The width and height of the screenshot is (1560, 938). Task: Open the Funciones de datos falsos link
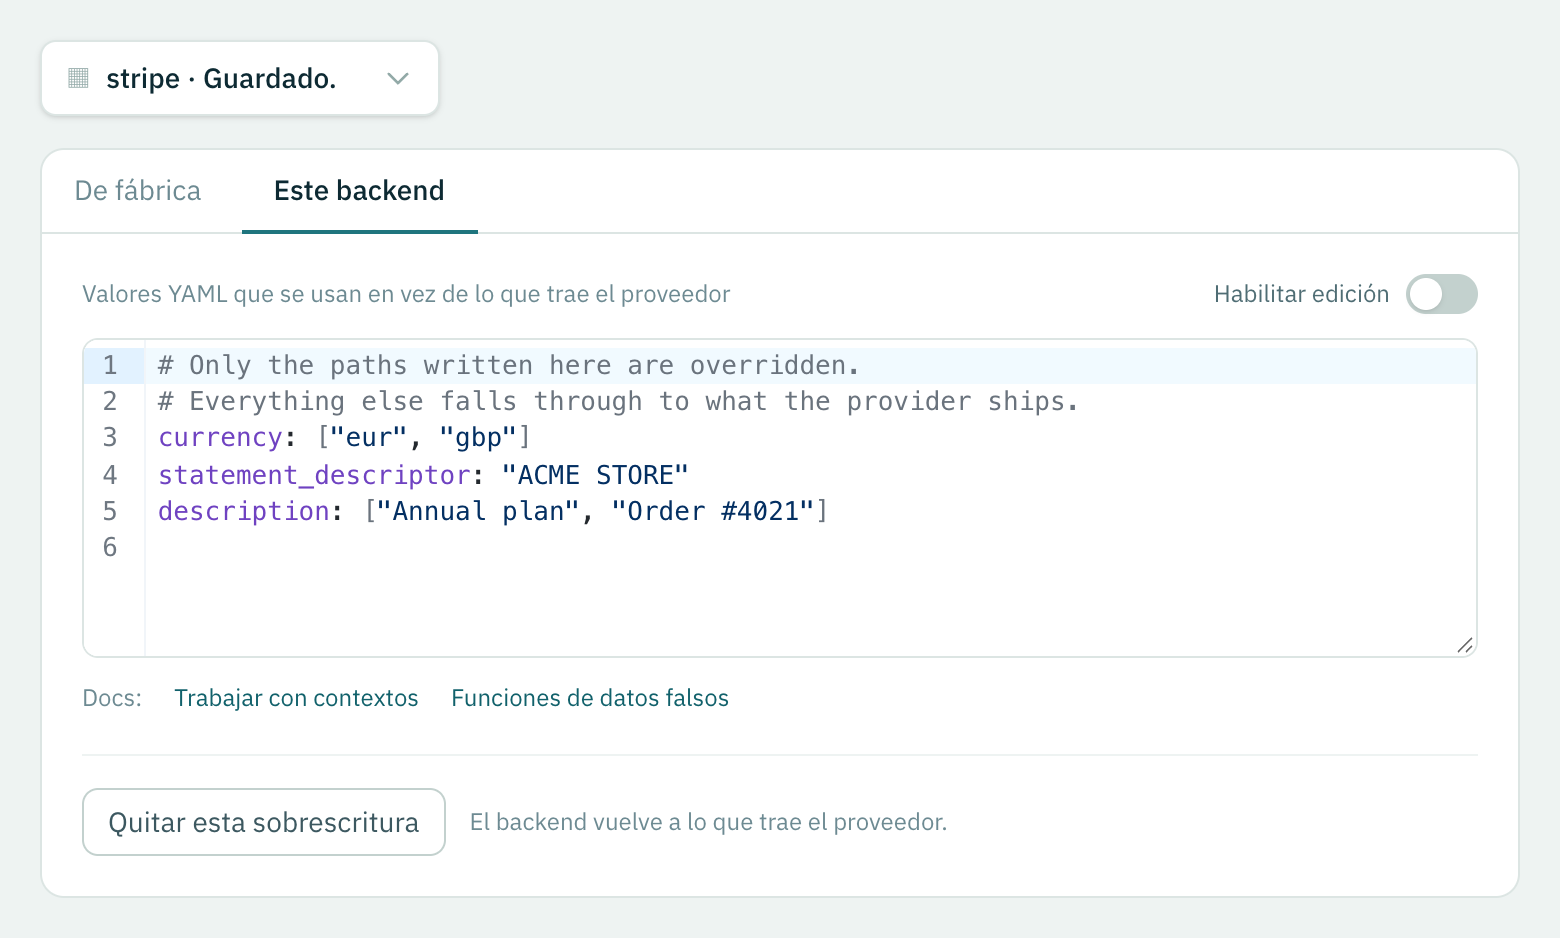[x=590, y=698]
